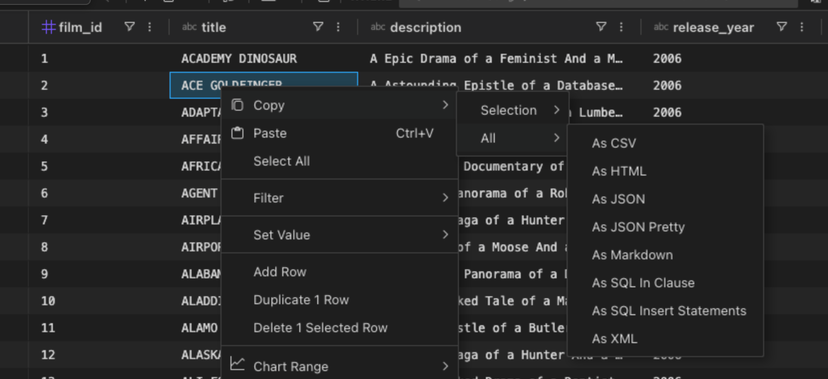Copy all As JSON
828x379 pixels.
click(665, 199)
